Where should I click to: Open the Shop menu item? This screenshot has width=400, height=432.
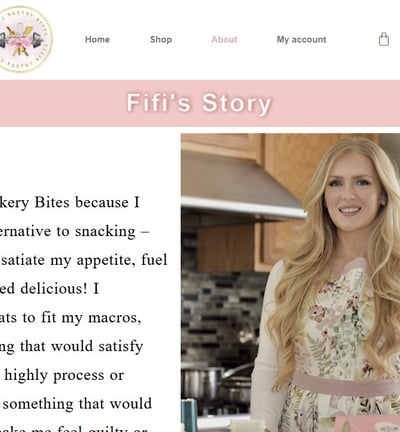[161, 39]
